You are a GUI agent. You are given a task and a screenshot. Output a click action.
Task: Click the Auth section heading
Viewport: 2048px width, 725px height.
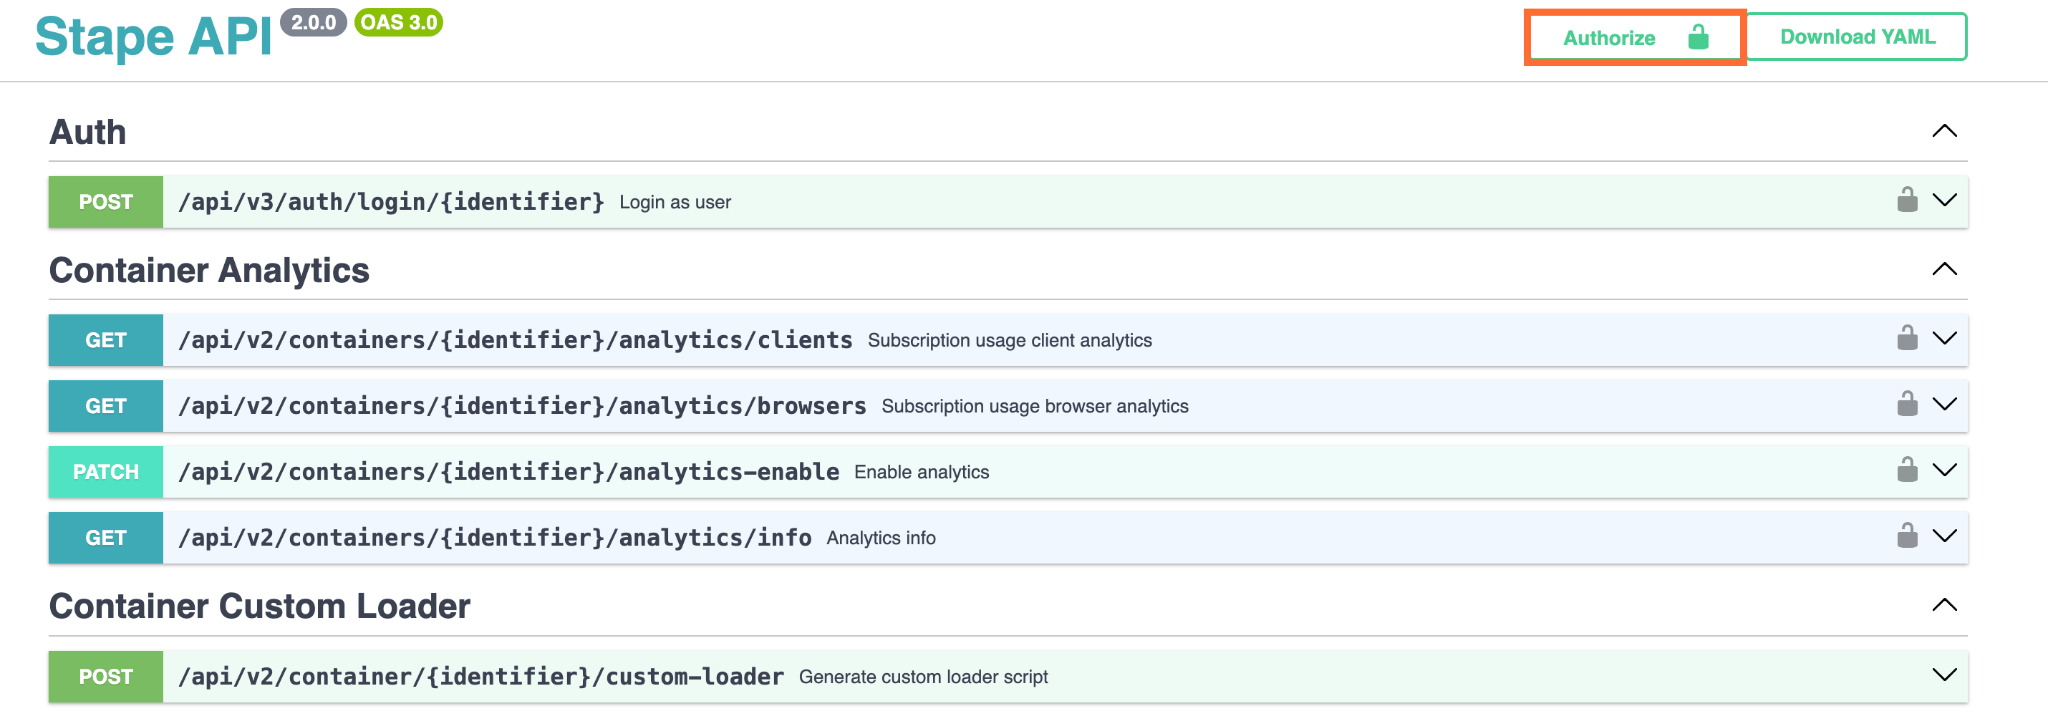pyautogui.click(x=88, y=132)
